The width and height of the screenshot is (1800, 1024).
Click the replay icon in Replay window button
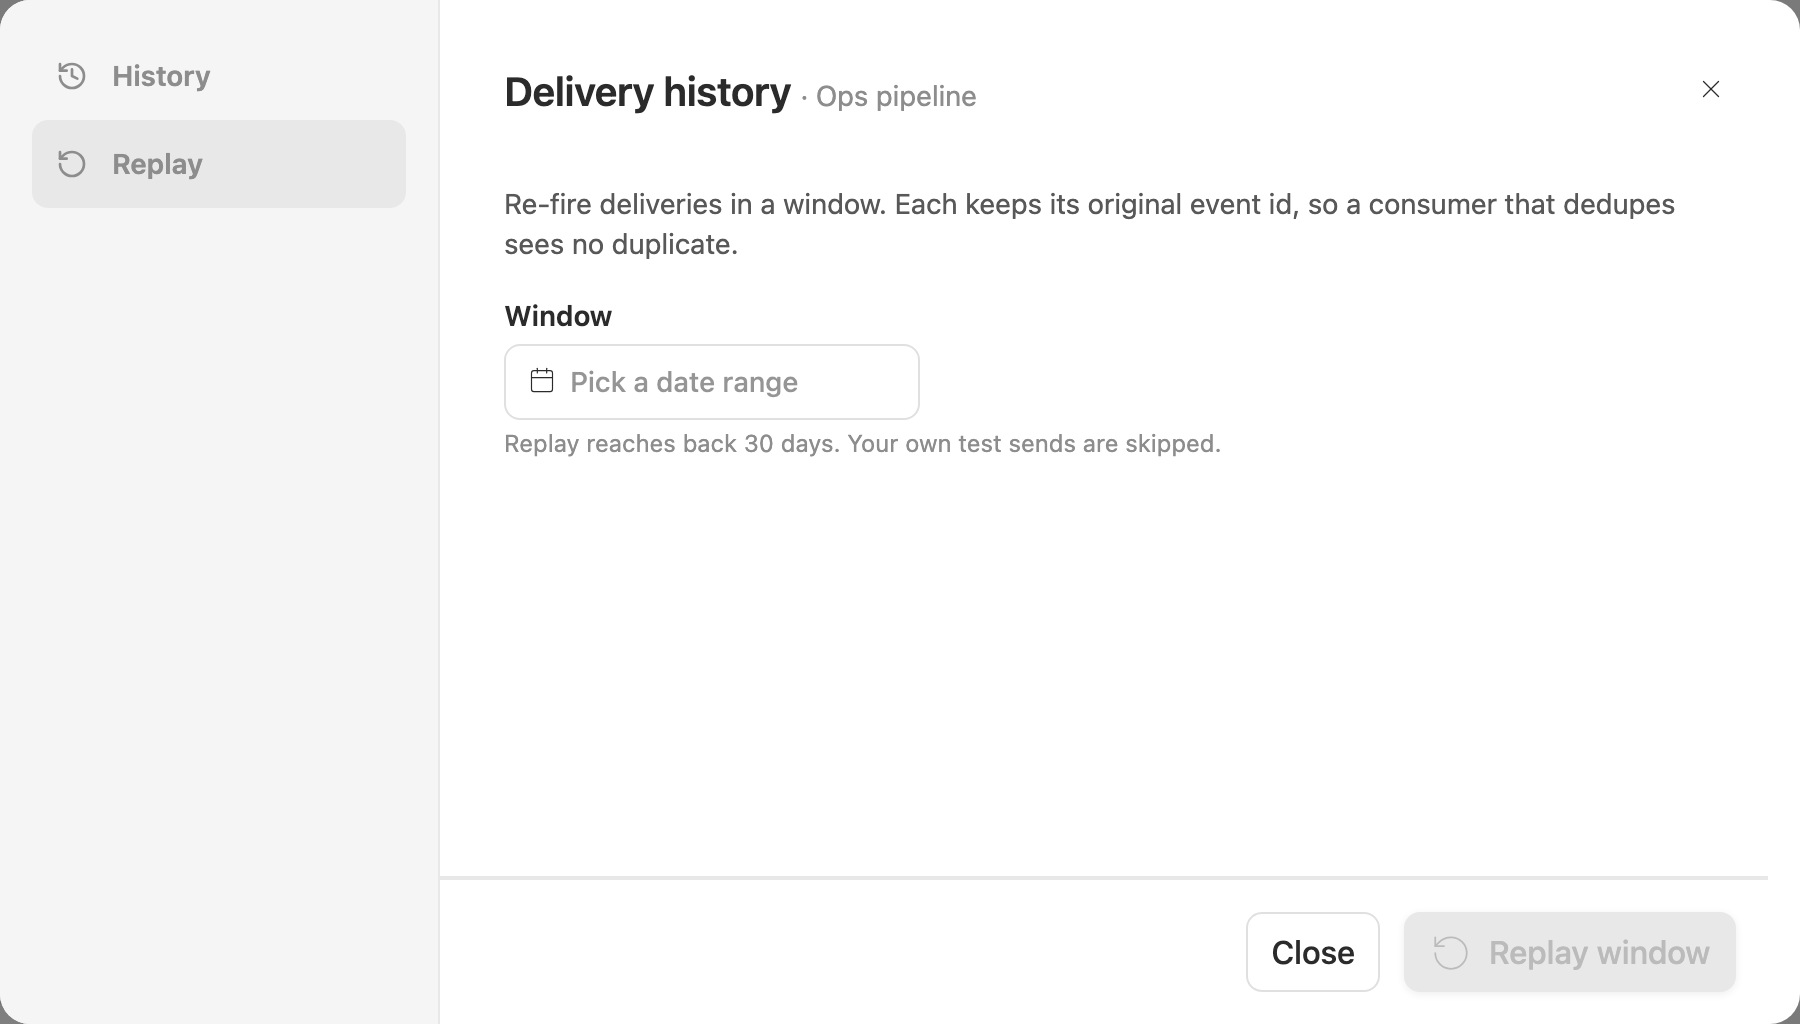[1451, 953]
